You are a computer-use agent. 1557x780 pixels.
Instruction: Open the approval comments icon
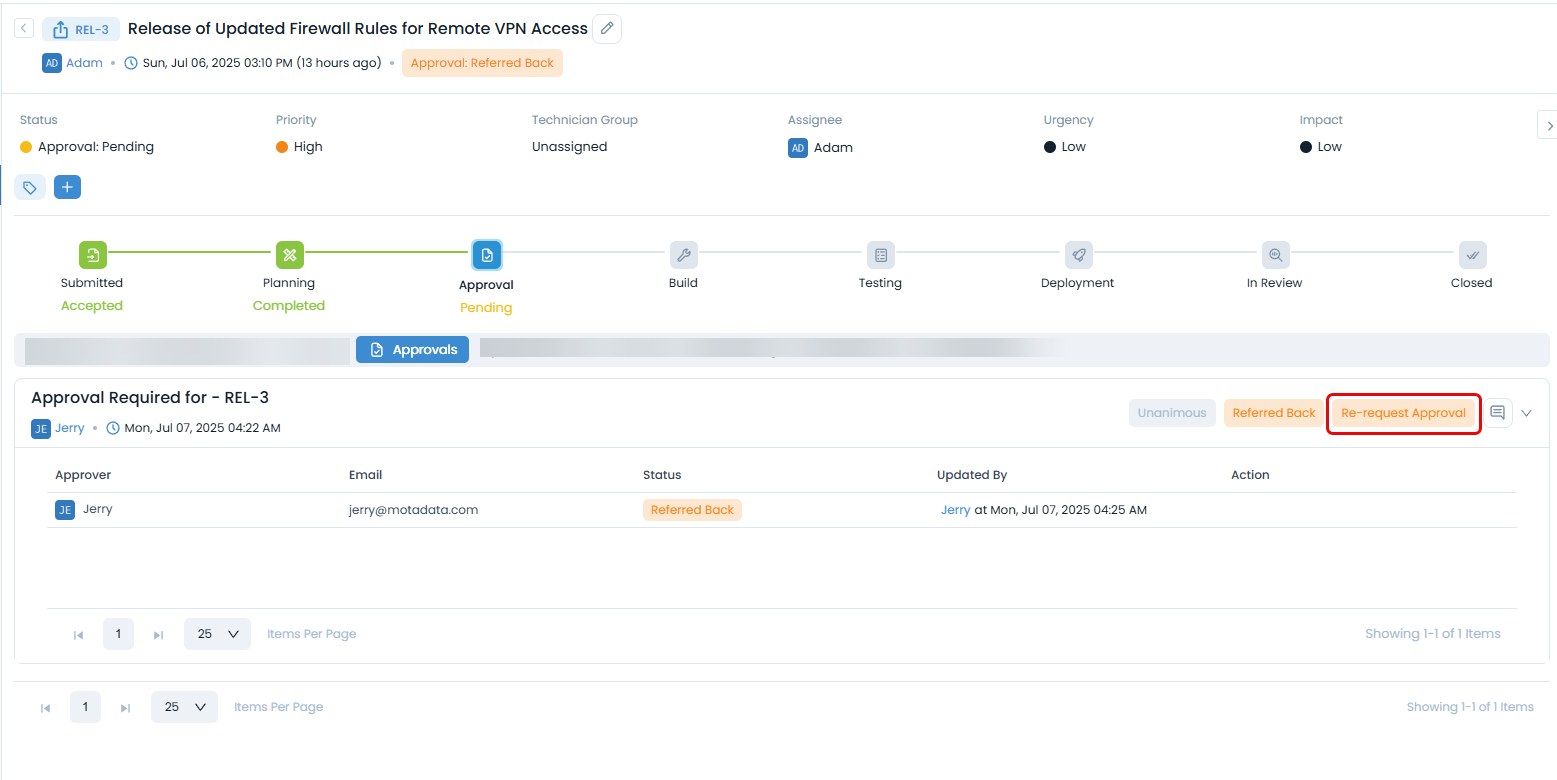pyautogui.click(x=1497, y=413)
